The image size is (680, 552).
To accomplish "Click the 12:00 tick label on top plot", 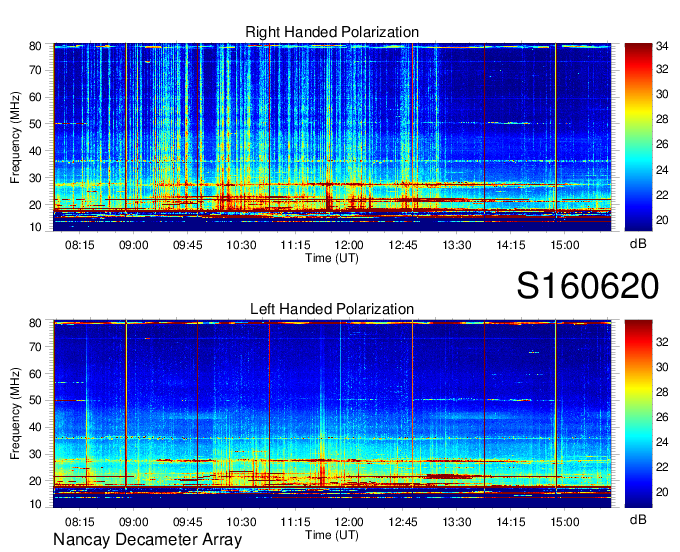I will (349, 245).
